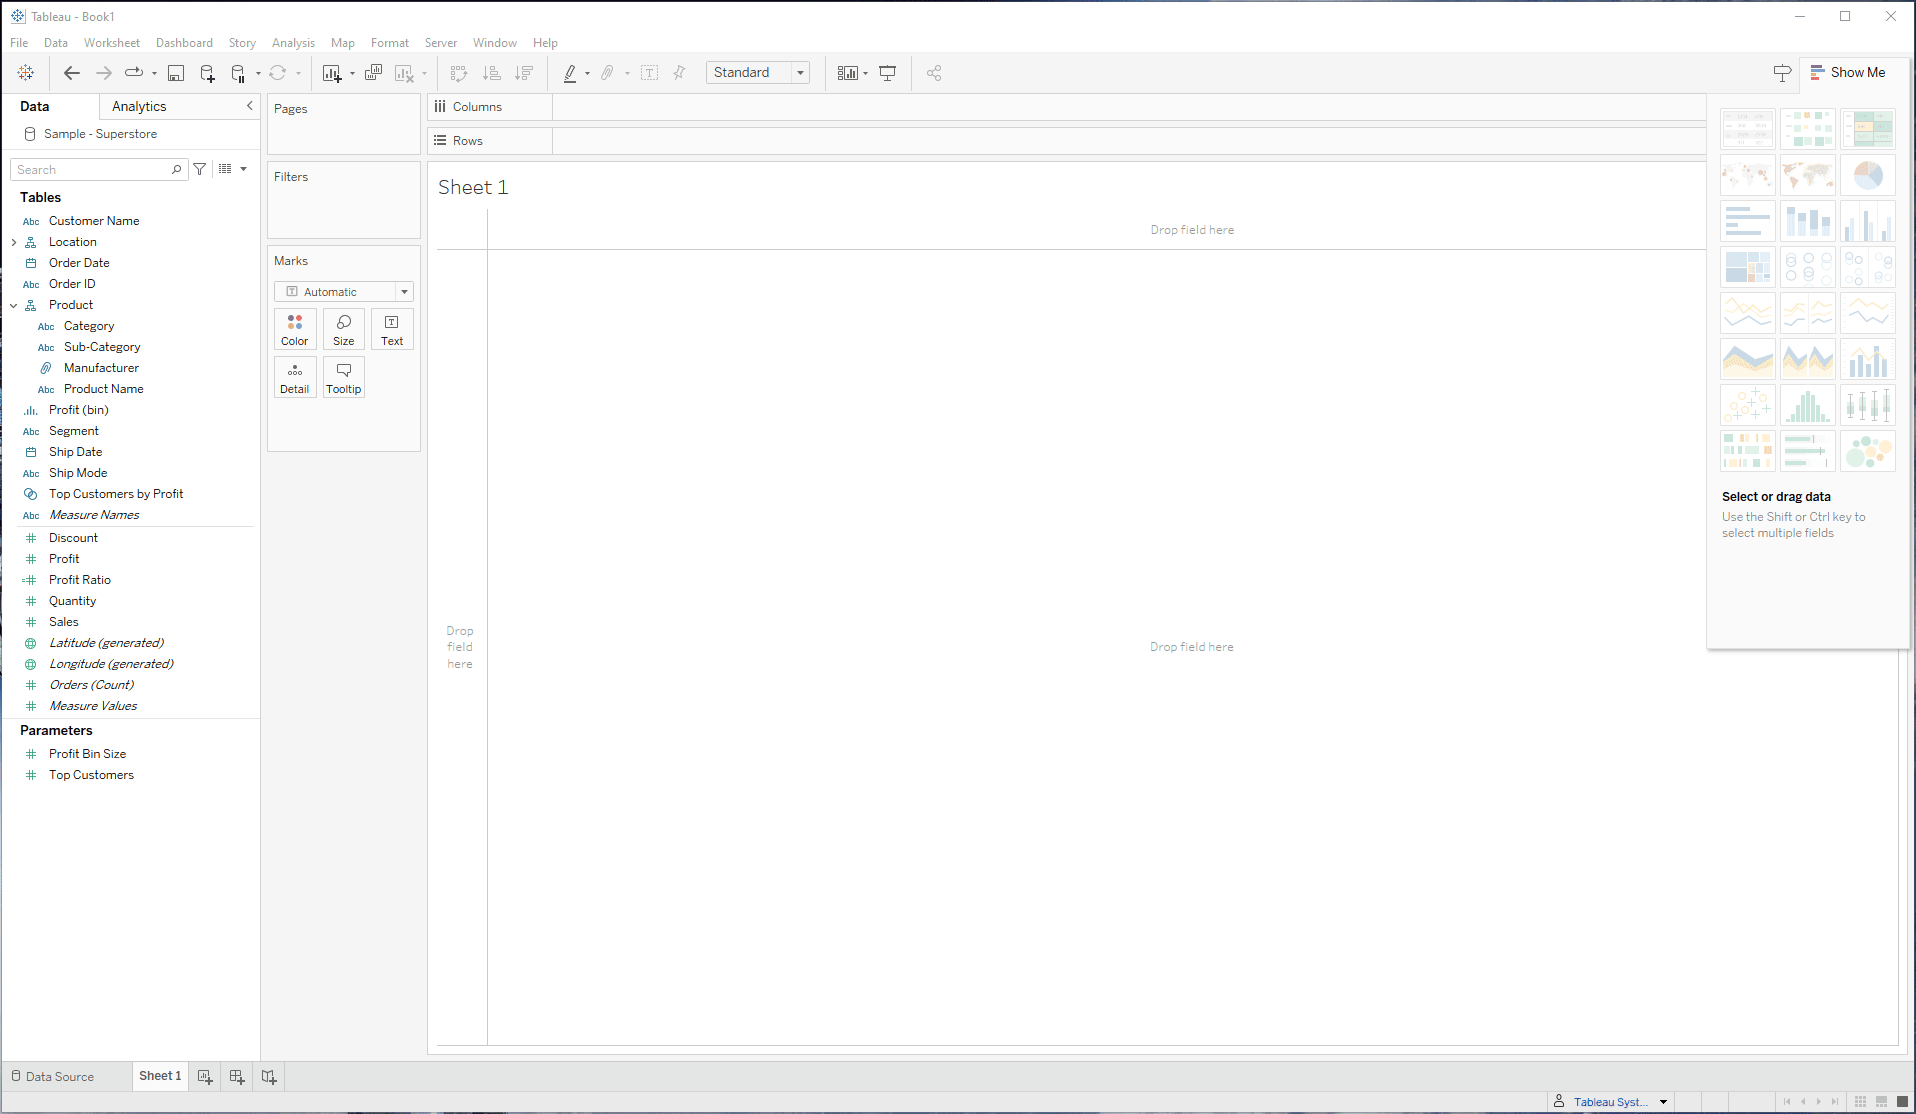Screen dimensions: 1916x1114
Task: Toggle the Show Me panel
Action: click(x=1848, y=73)
